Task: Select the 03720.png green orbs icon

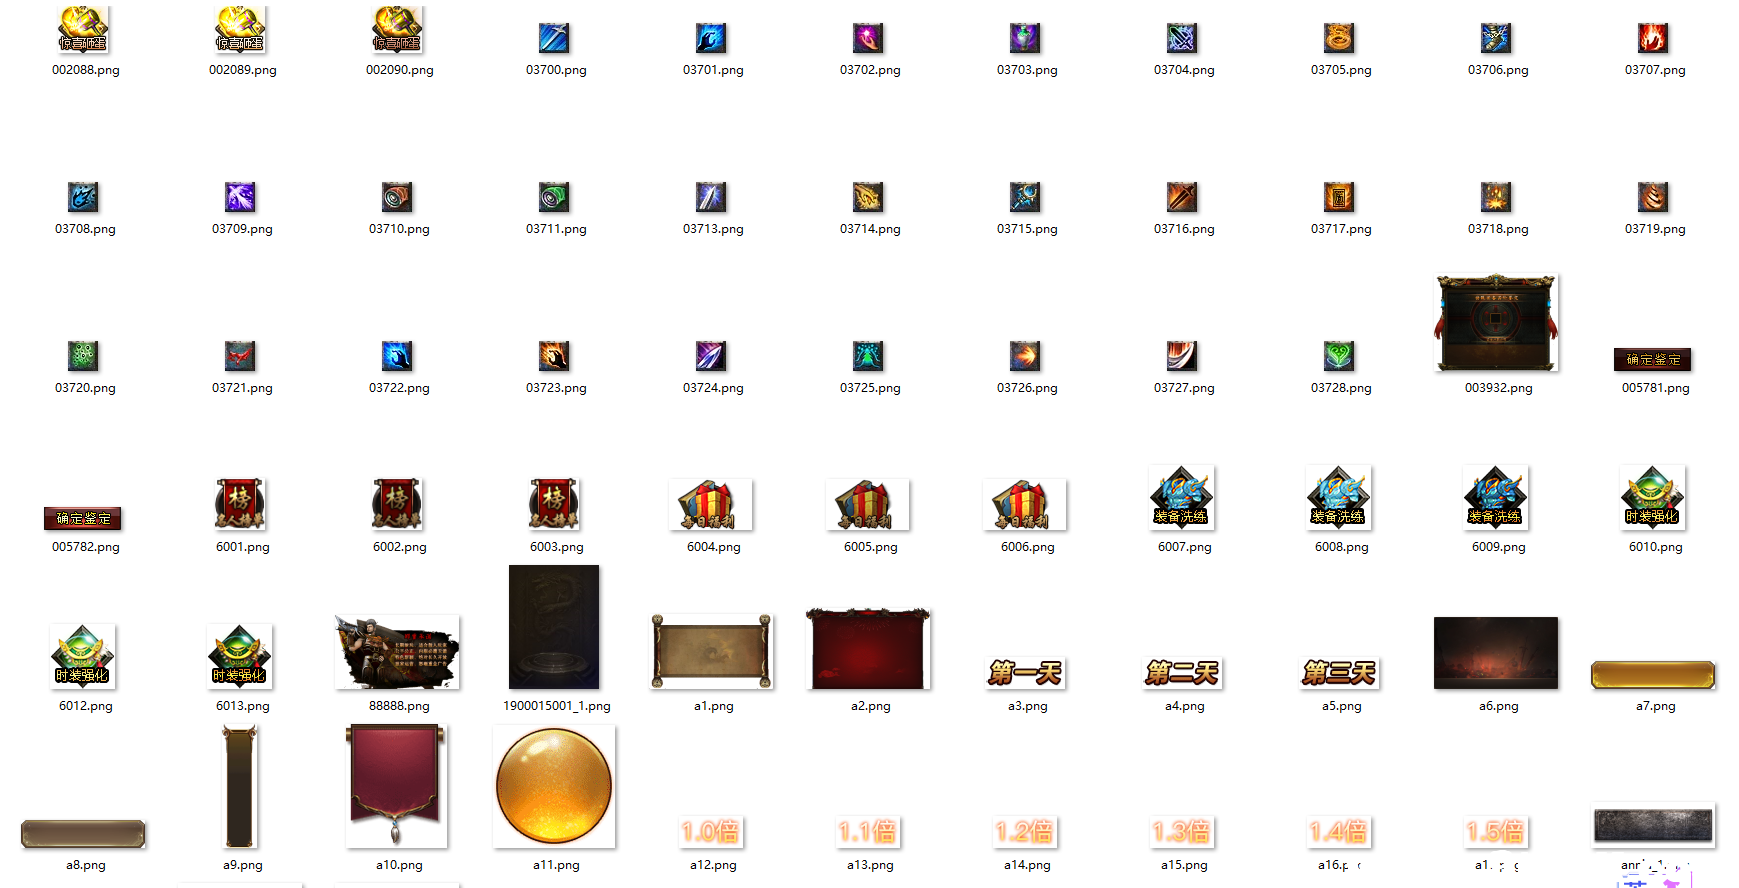Action: (84, 356)
